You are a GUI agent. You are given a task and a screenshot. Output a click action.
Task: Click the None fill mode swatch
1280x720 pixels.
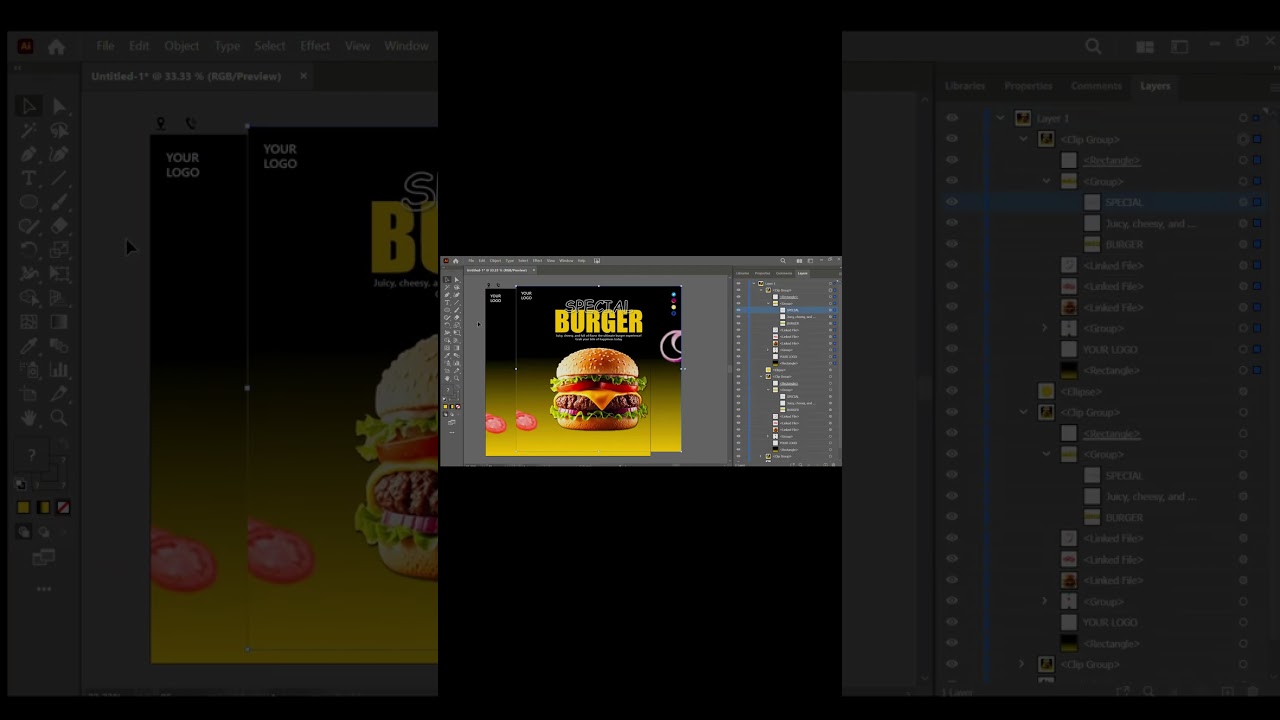(63, 508)
